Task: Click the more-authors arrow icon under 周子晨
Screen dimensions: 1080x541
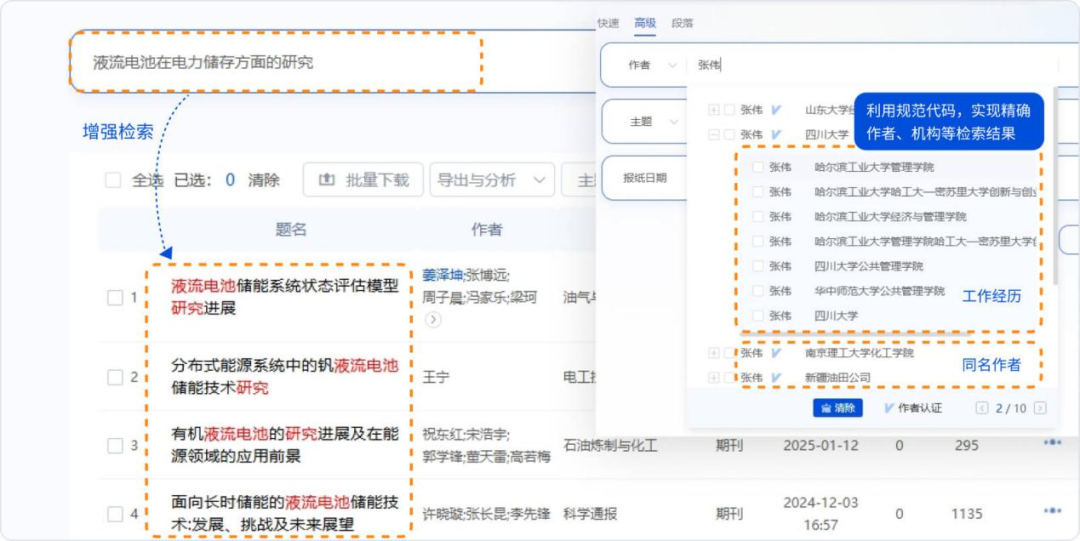Action: click(x=433, y=320)
